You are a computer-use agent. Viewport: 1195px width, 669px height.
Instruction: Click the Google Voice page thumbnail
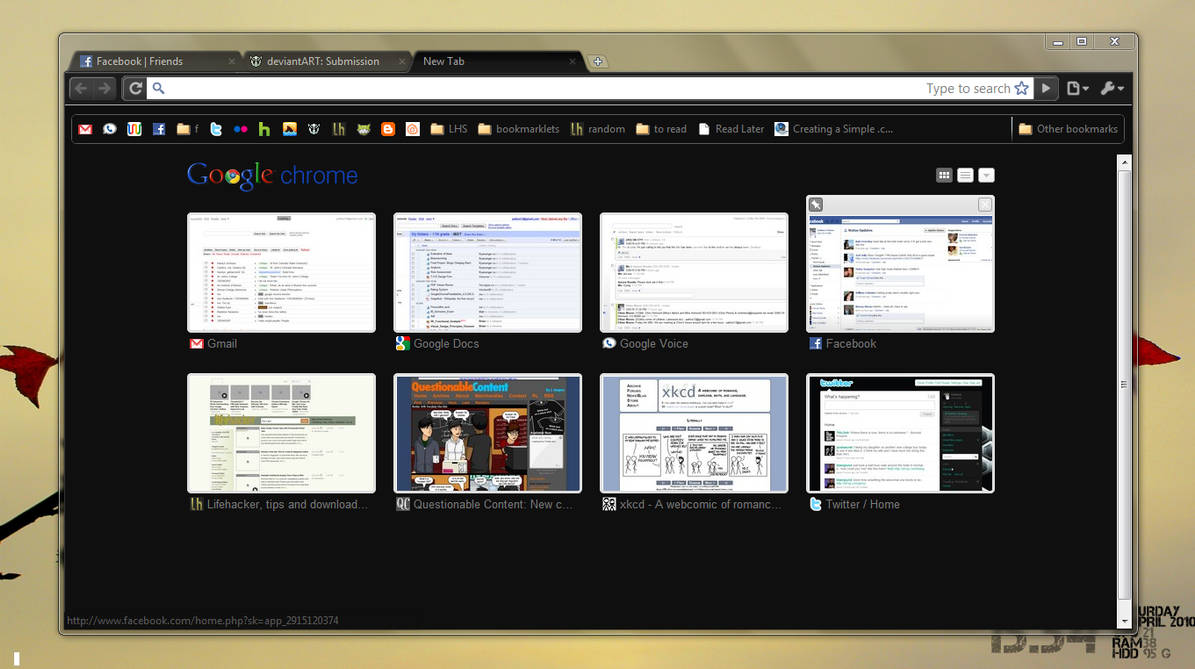[x=694, y=273]
